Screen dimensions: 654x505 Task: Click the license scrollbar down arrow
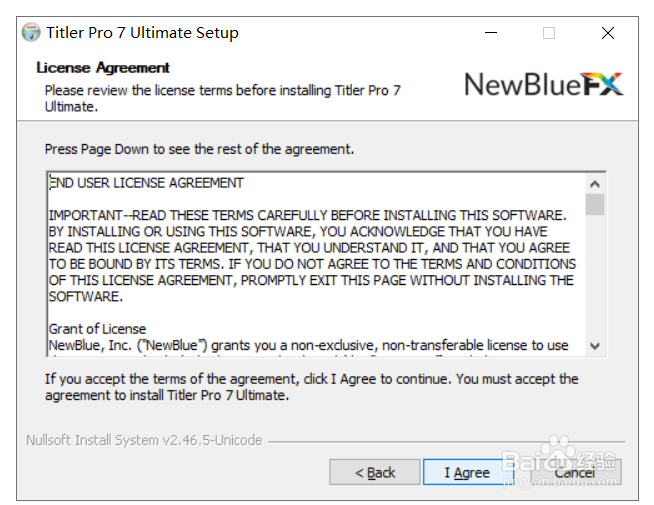pyautogui.click(x=595, y=346)
